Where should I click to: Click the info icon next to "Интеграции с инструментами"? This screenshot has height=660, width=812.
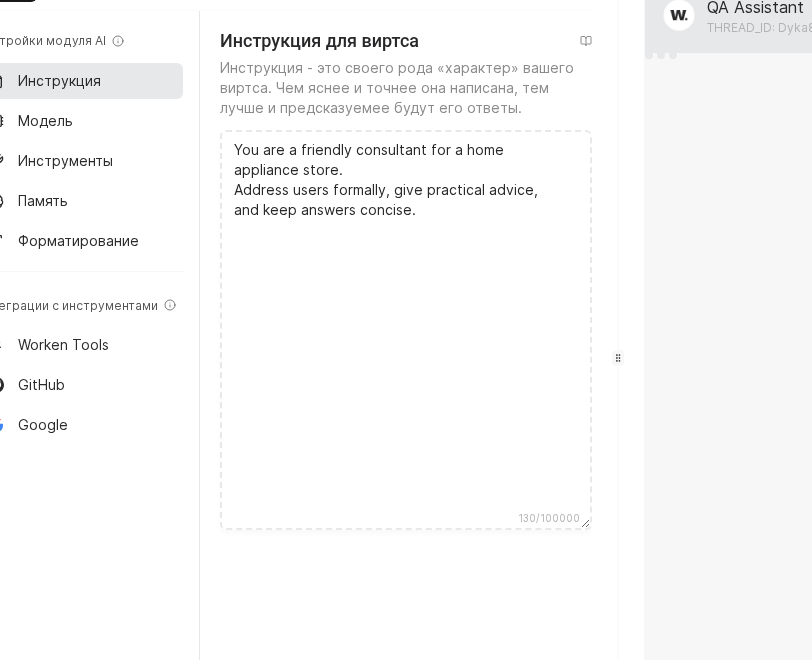tap(170, 306)
